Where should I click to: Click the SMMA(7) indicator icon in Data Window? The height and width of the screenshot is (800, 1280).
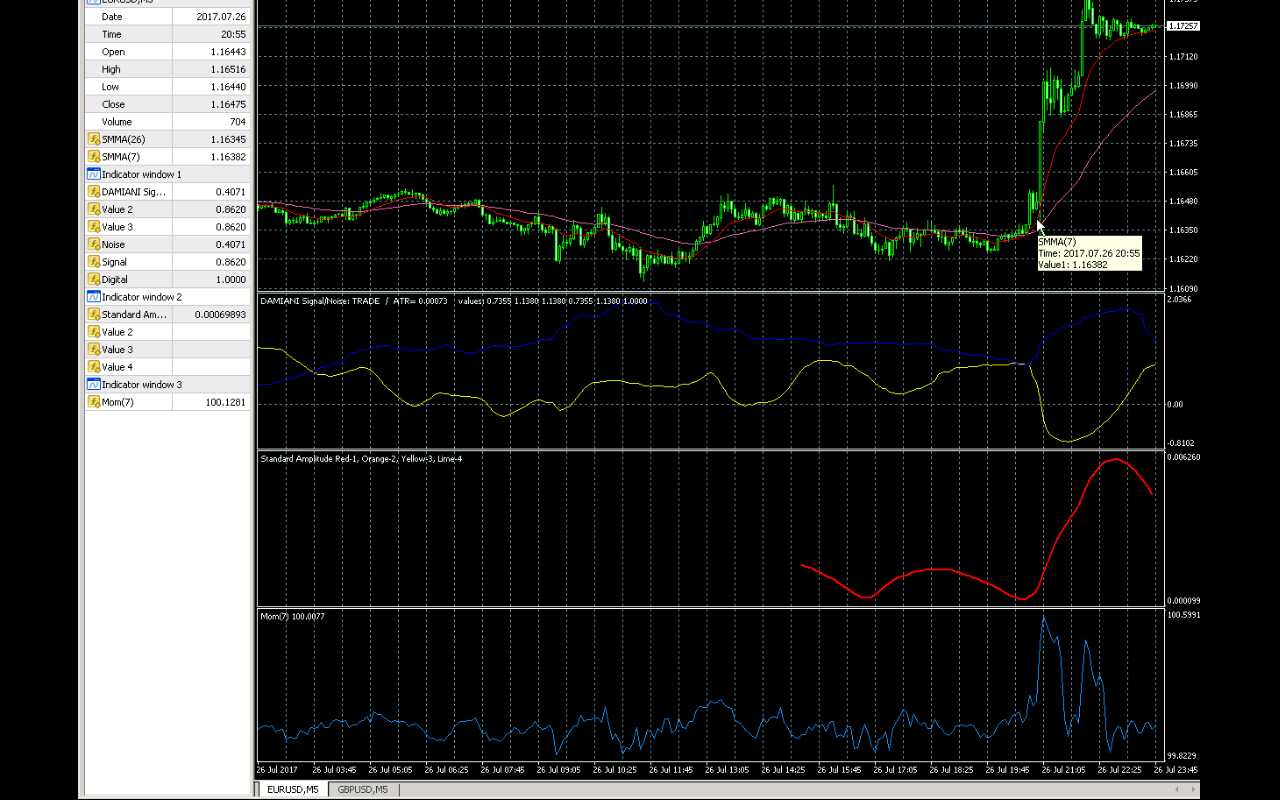tap(94, 157)
